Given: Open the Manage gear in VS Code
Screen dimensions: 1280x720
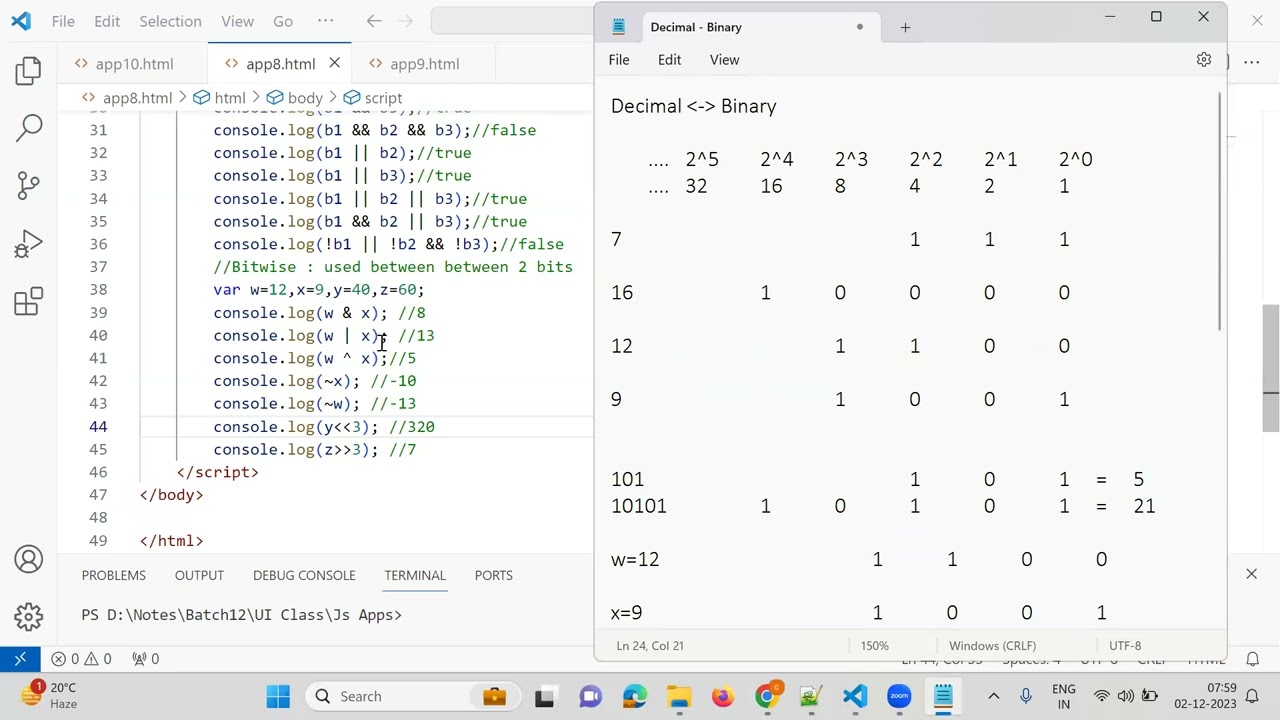Looking at the screenshot, I should tap(29, 616).
